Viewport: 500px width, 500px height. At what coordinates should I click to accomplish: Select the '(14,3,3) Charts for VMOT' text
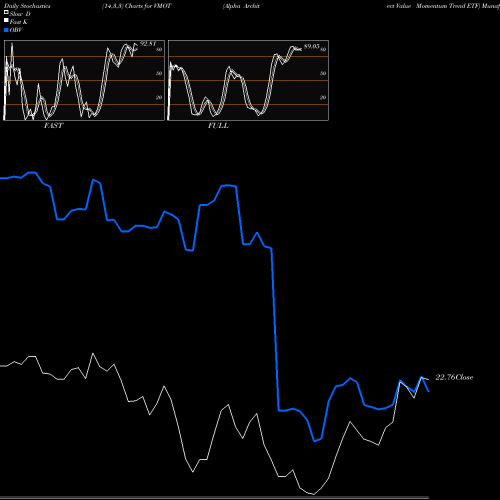click(137, 6)
